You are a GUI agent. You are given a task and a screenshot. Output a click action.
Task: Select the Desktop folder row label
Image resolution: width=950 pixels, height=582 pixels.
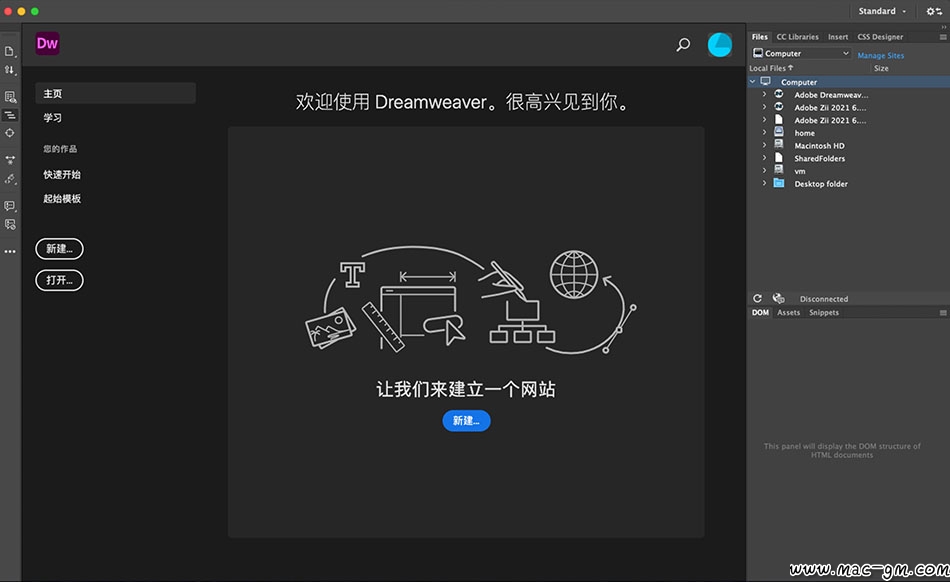(821, 184)
